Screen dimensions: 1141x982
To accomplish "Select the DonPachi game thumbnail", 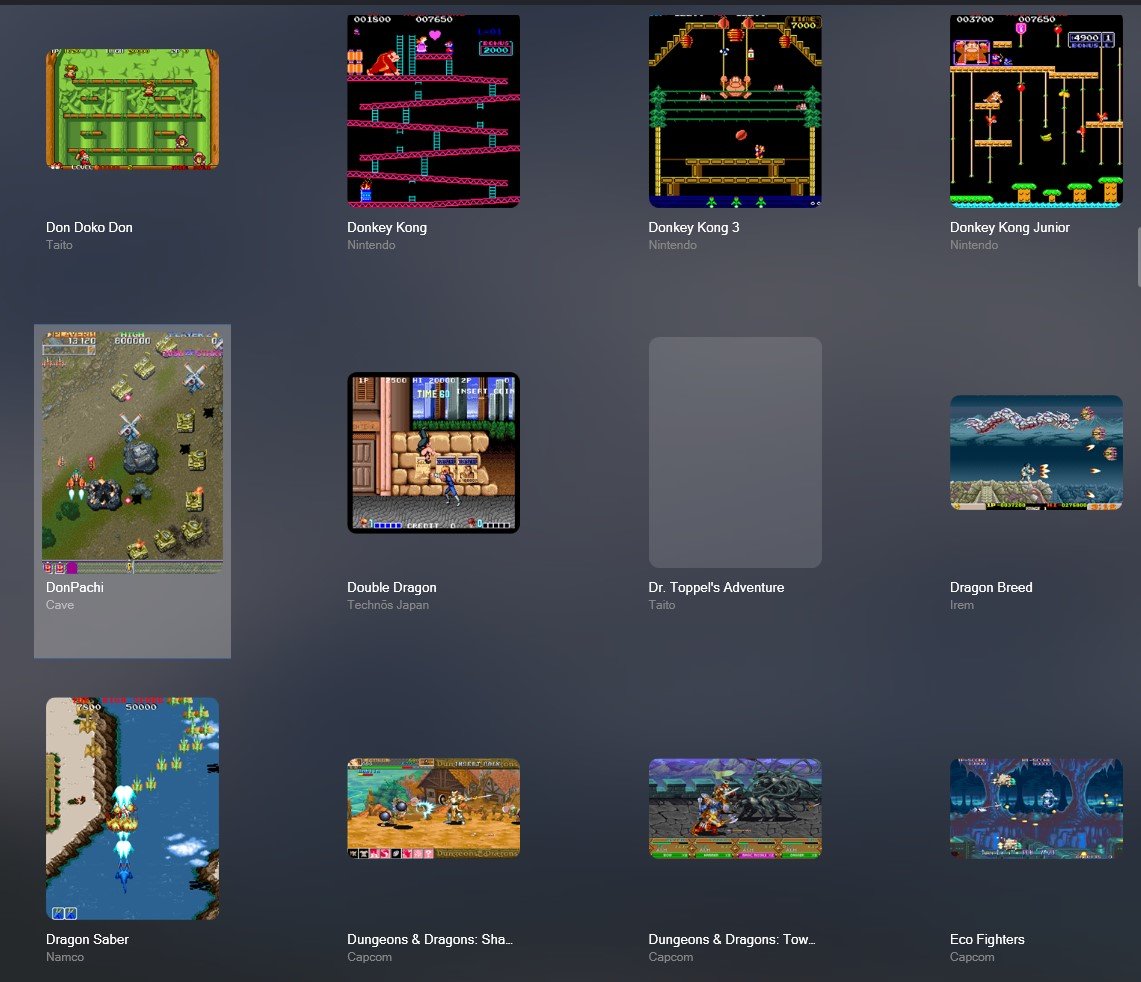I will pos(132,452).
